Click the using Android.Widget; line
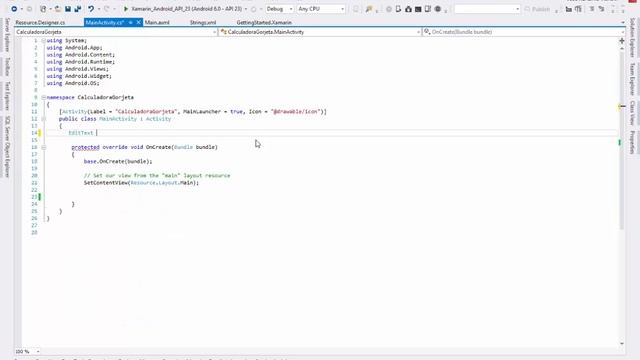 point(79,76)
